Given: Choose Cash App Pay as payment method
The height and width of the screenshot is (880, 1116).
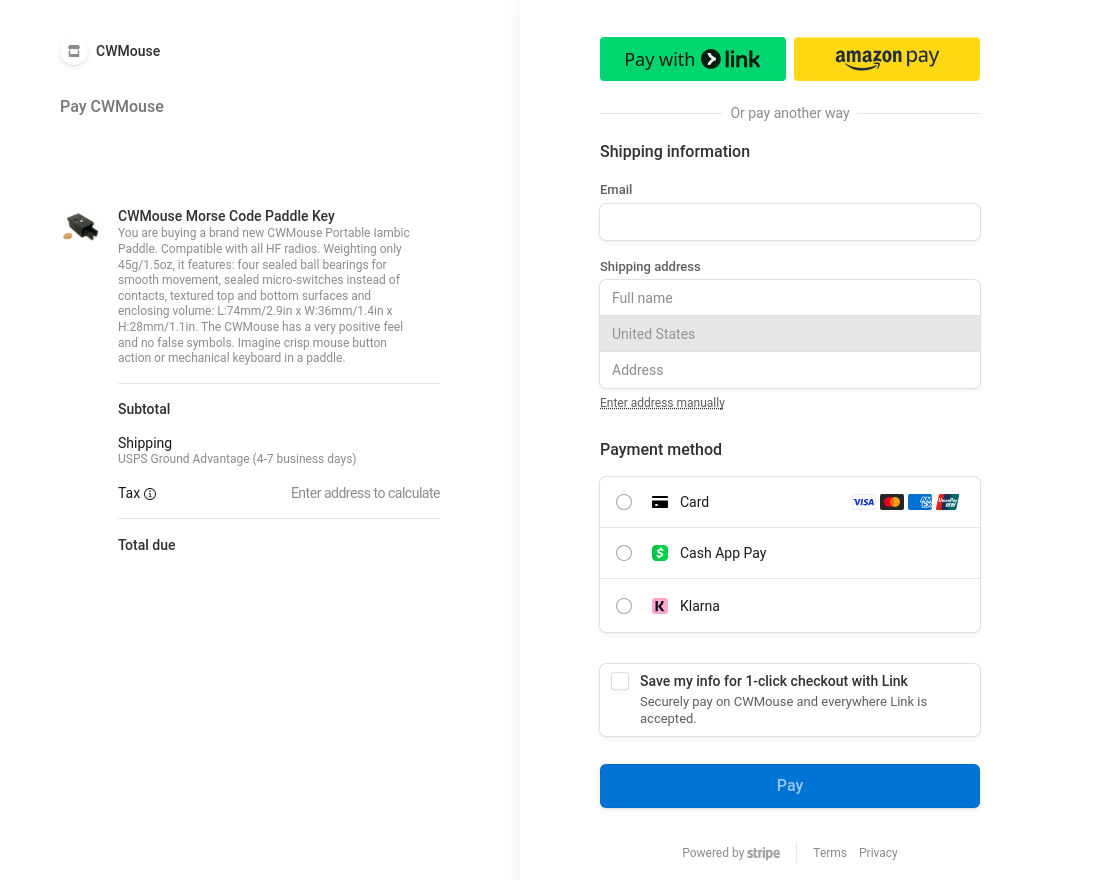Looking at the screenshot, I should (x=624, y=553).
